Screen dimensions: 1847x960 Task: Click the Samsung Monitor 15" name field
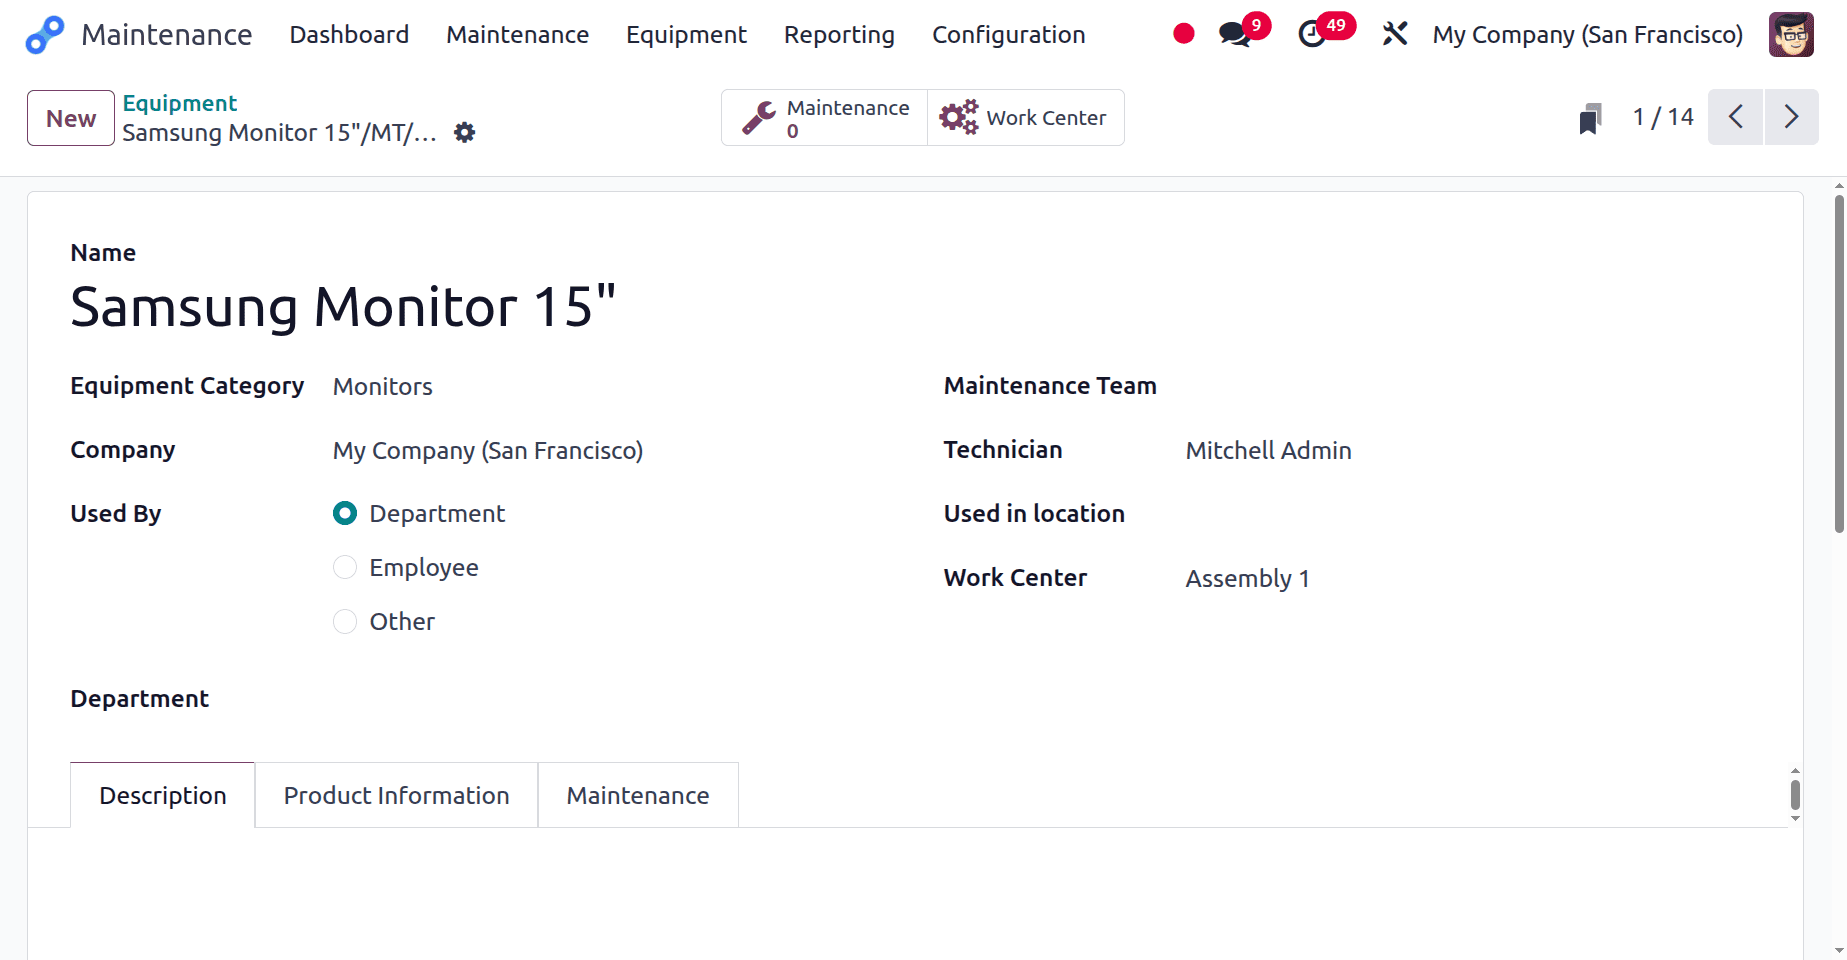[343, 307]
